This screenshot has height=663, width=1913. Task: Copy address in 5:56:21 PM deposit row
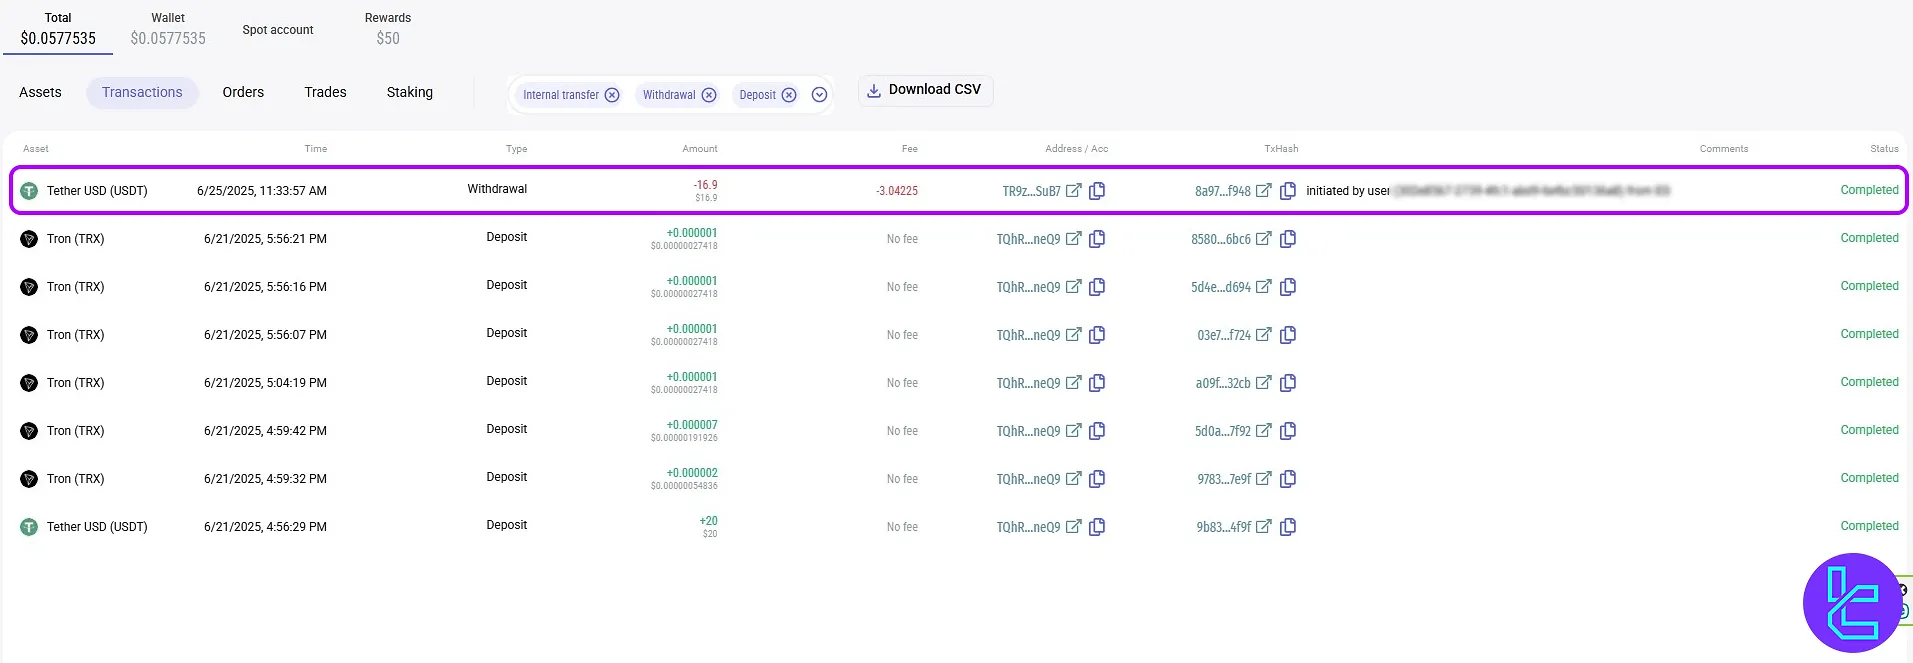tap(1097, 238)
